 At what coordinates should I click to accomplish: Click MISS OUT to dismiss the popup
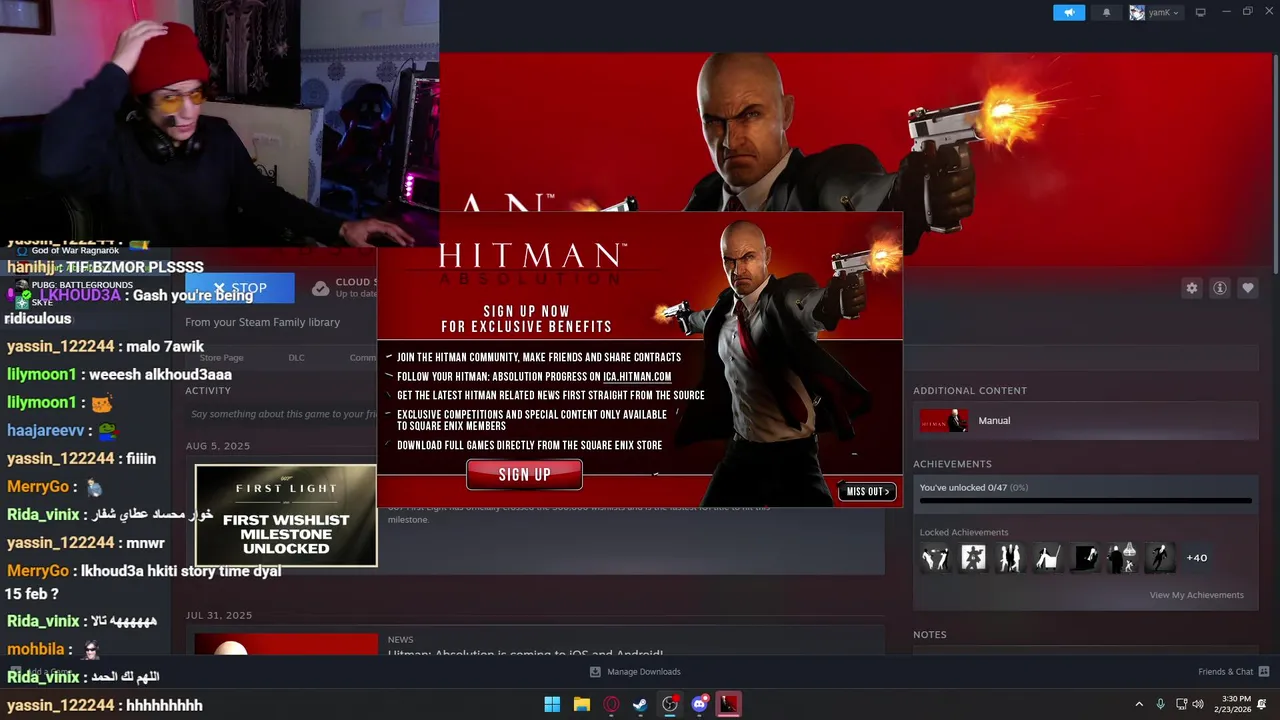click(x=867, y=491)
